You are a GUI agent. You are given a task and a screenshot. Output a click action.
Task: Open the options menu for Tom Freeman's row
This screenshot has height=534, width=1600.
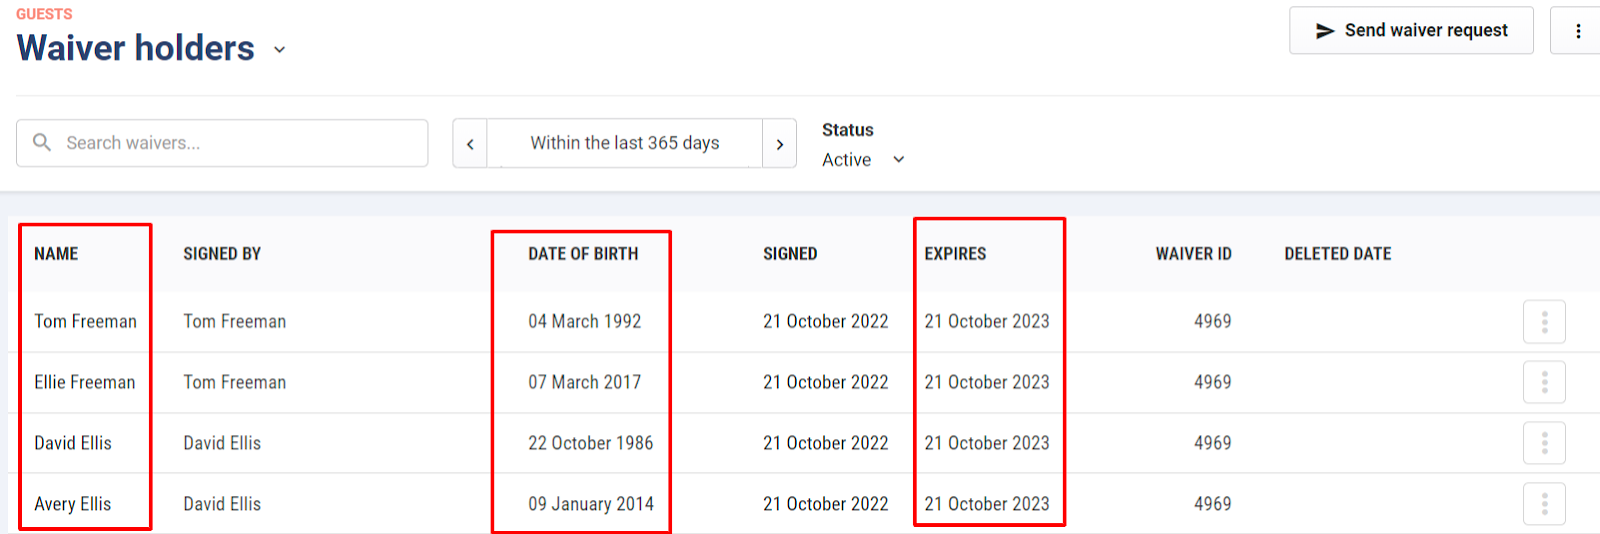(x=1544, y=322)
